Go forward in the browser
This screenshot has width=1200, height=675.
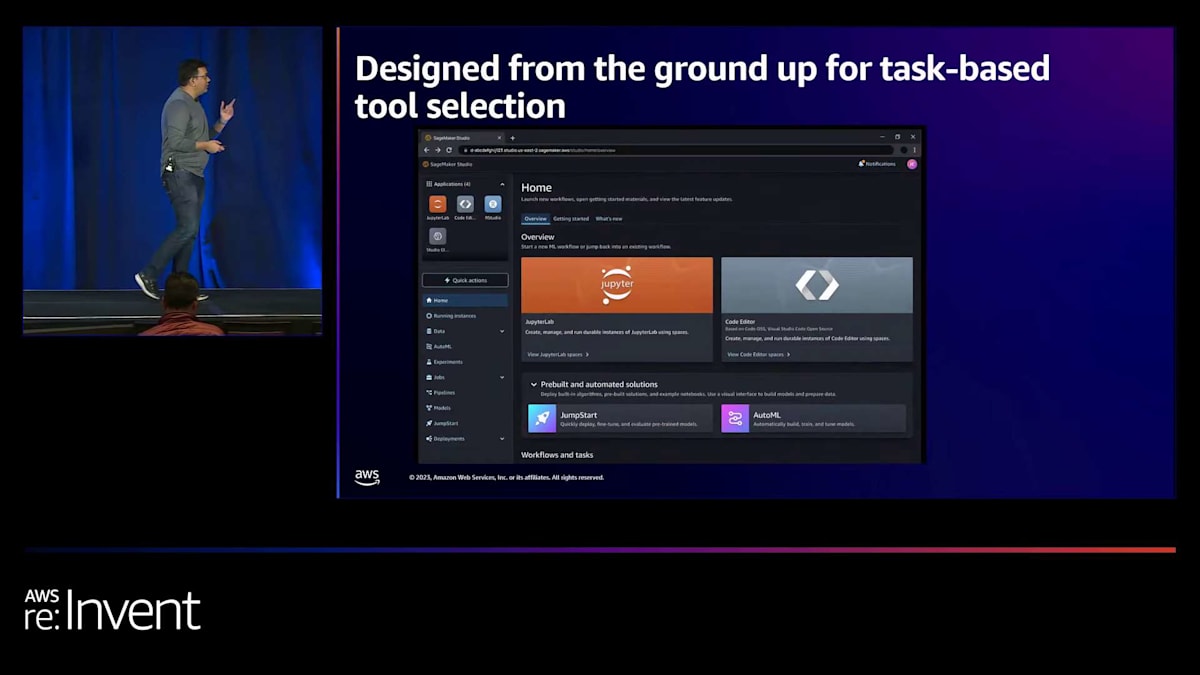point(437,150)
